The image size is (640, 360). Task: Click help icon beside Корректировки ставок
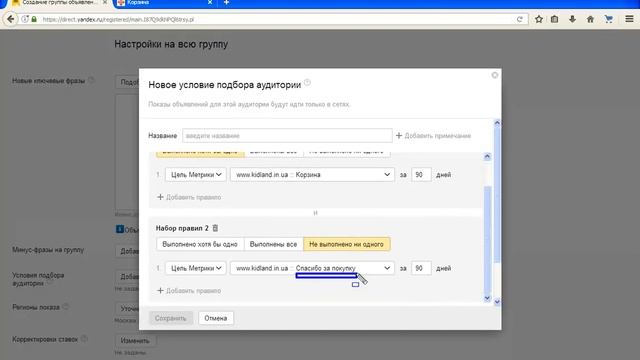click(84, 338)
